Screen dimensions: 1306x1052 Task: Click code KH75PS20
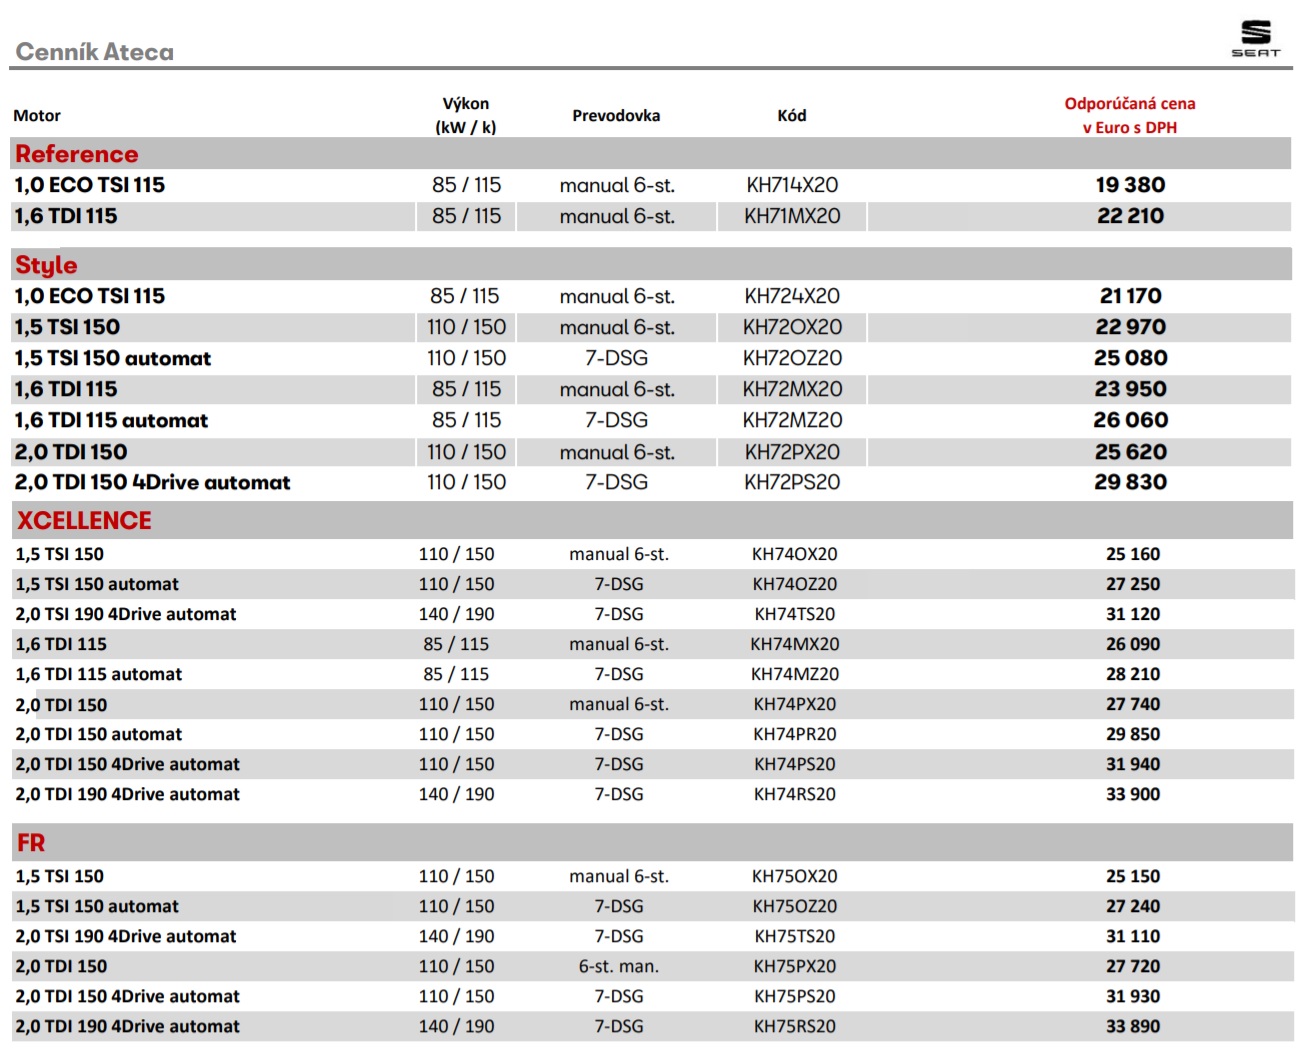(x=795, y=996)
